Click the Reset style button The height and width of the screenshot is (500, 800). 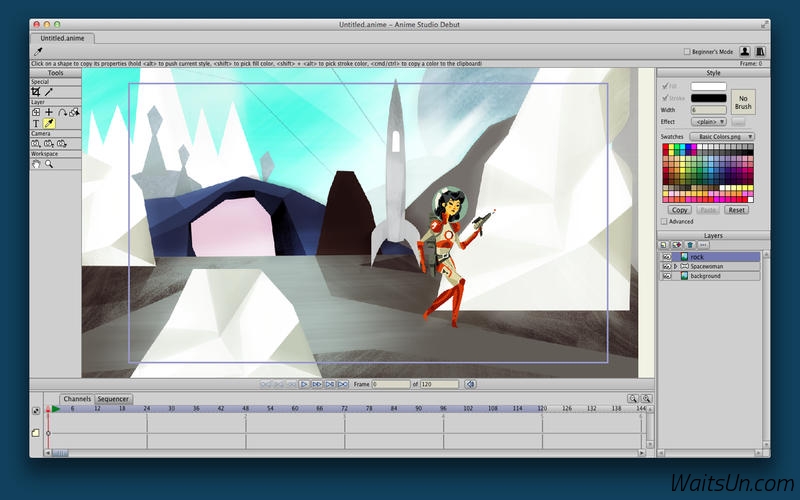click(x=736, y=210)
